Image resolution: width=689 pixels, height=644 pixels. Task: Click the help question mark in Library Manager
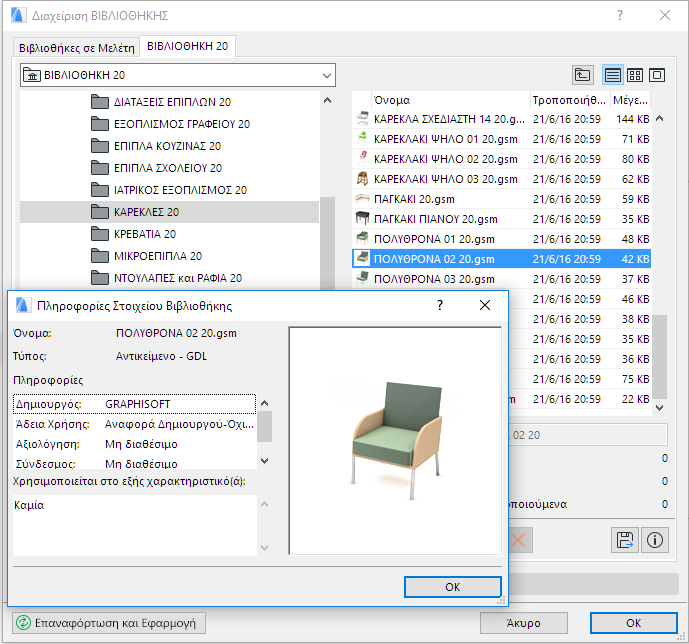[620, 15]
